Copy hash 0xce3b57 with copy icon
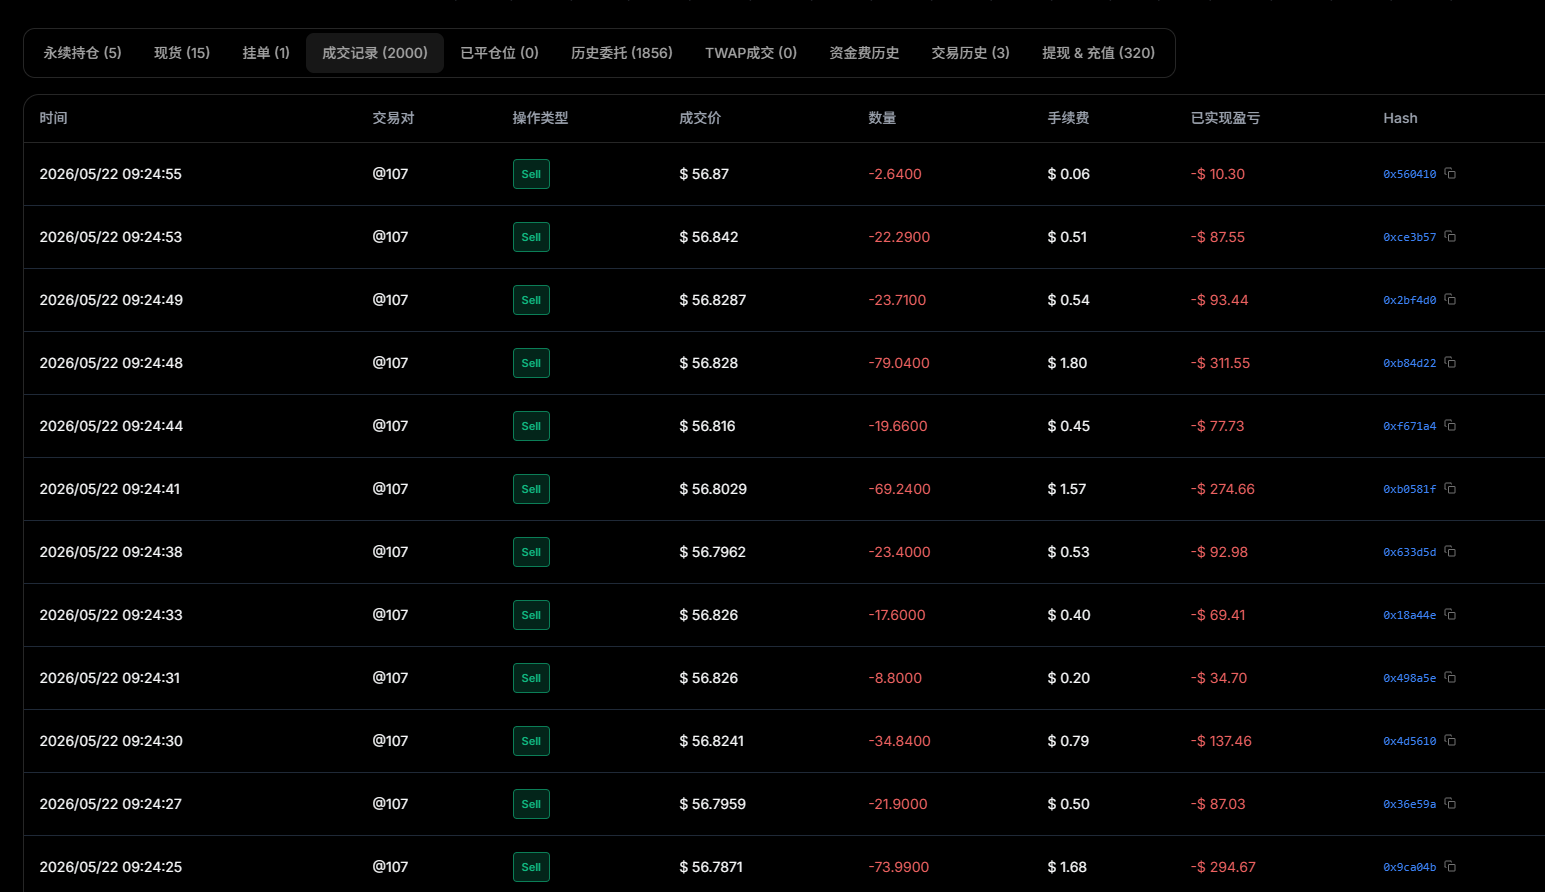The height and width of the screenshot is (892, 1545). [x=1450, y=236]
